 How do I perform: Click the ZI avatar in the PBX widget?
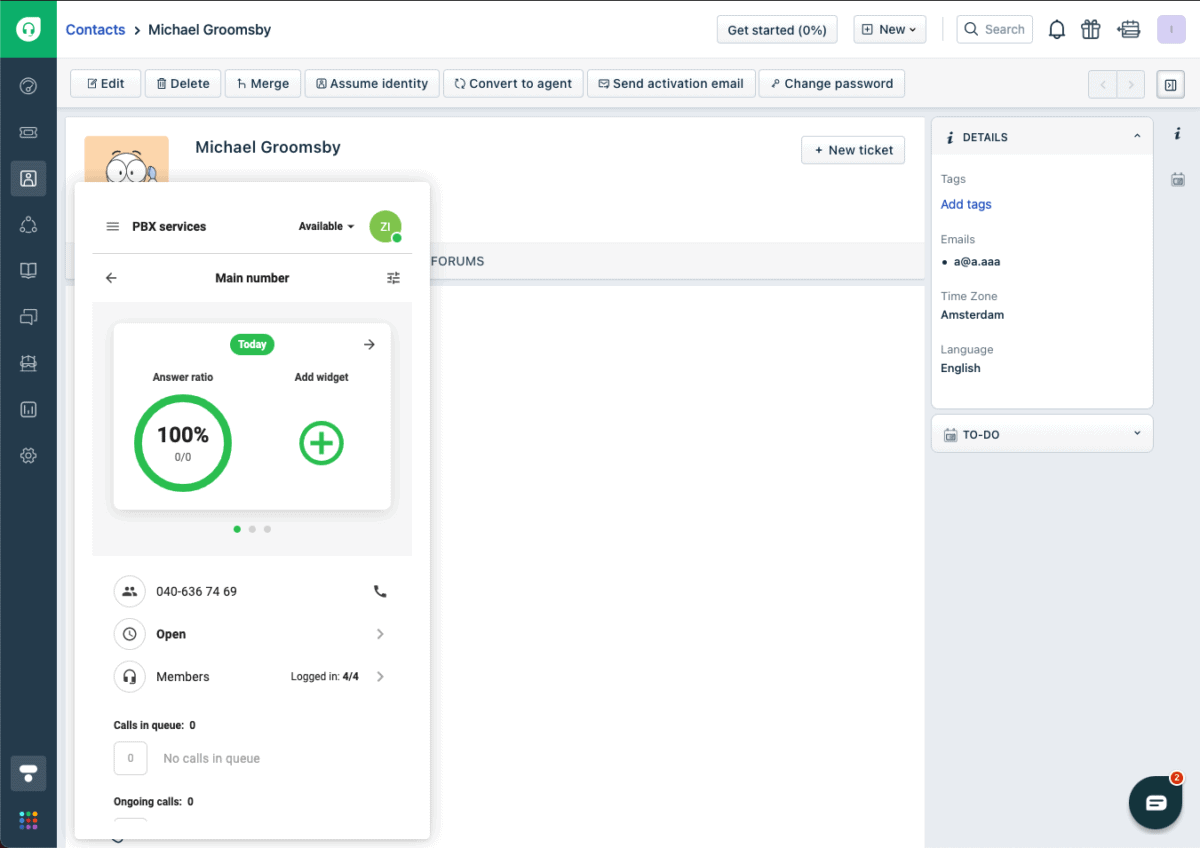pyautogui.click(x=385, y=227)
